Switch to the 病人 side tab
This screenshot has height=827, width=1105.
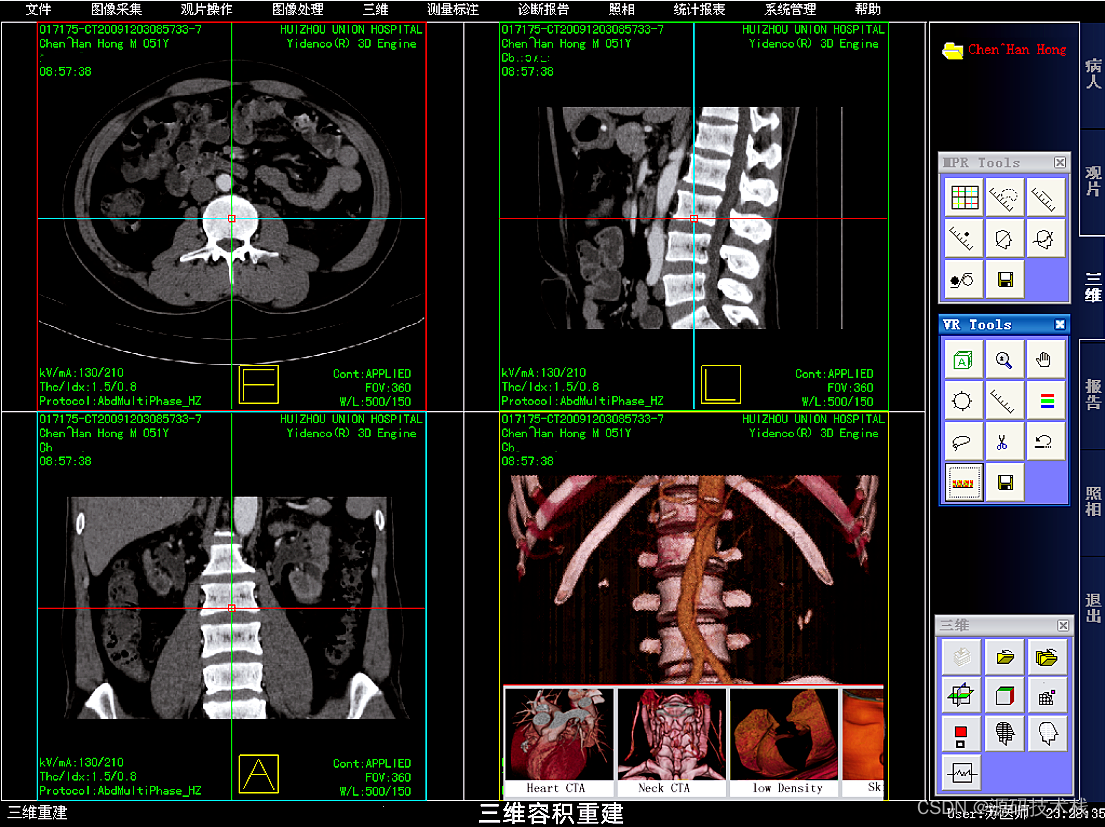(x=1092, y=74)
